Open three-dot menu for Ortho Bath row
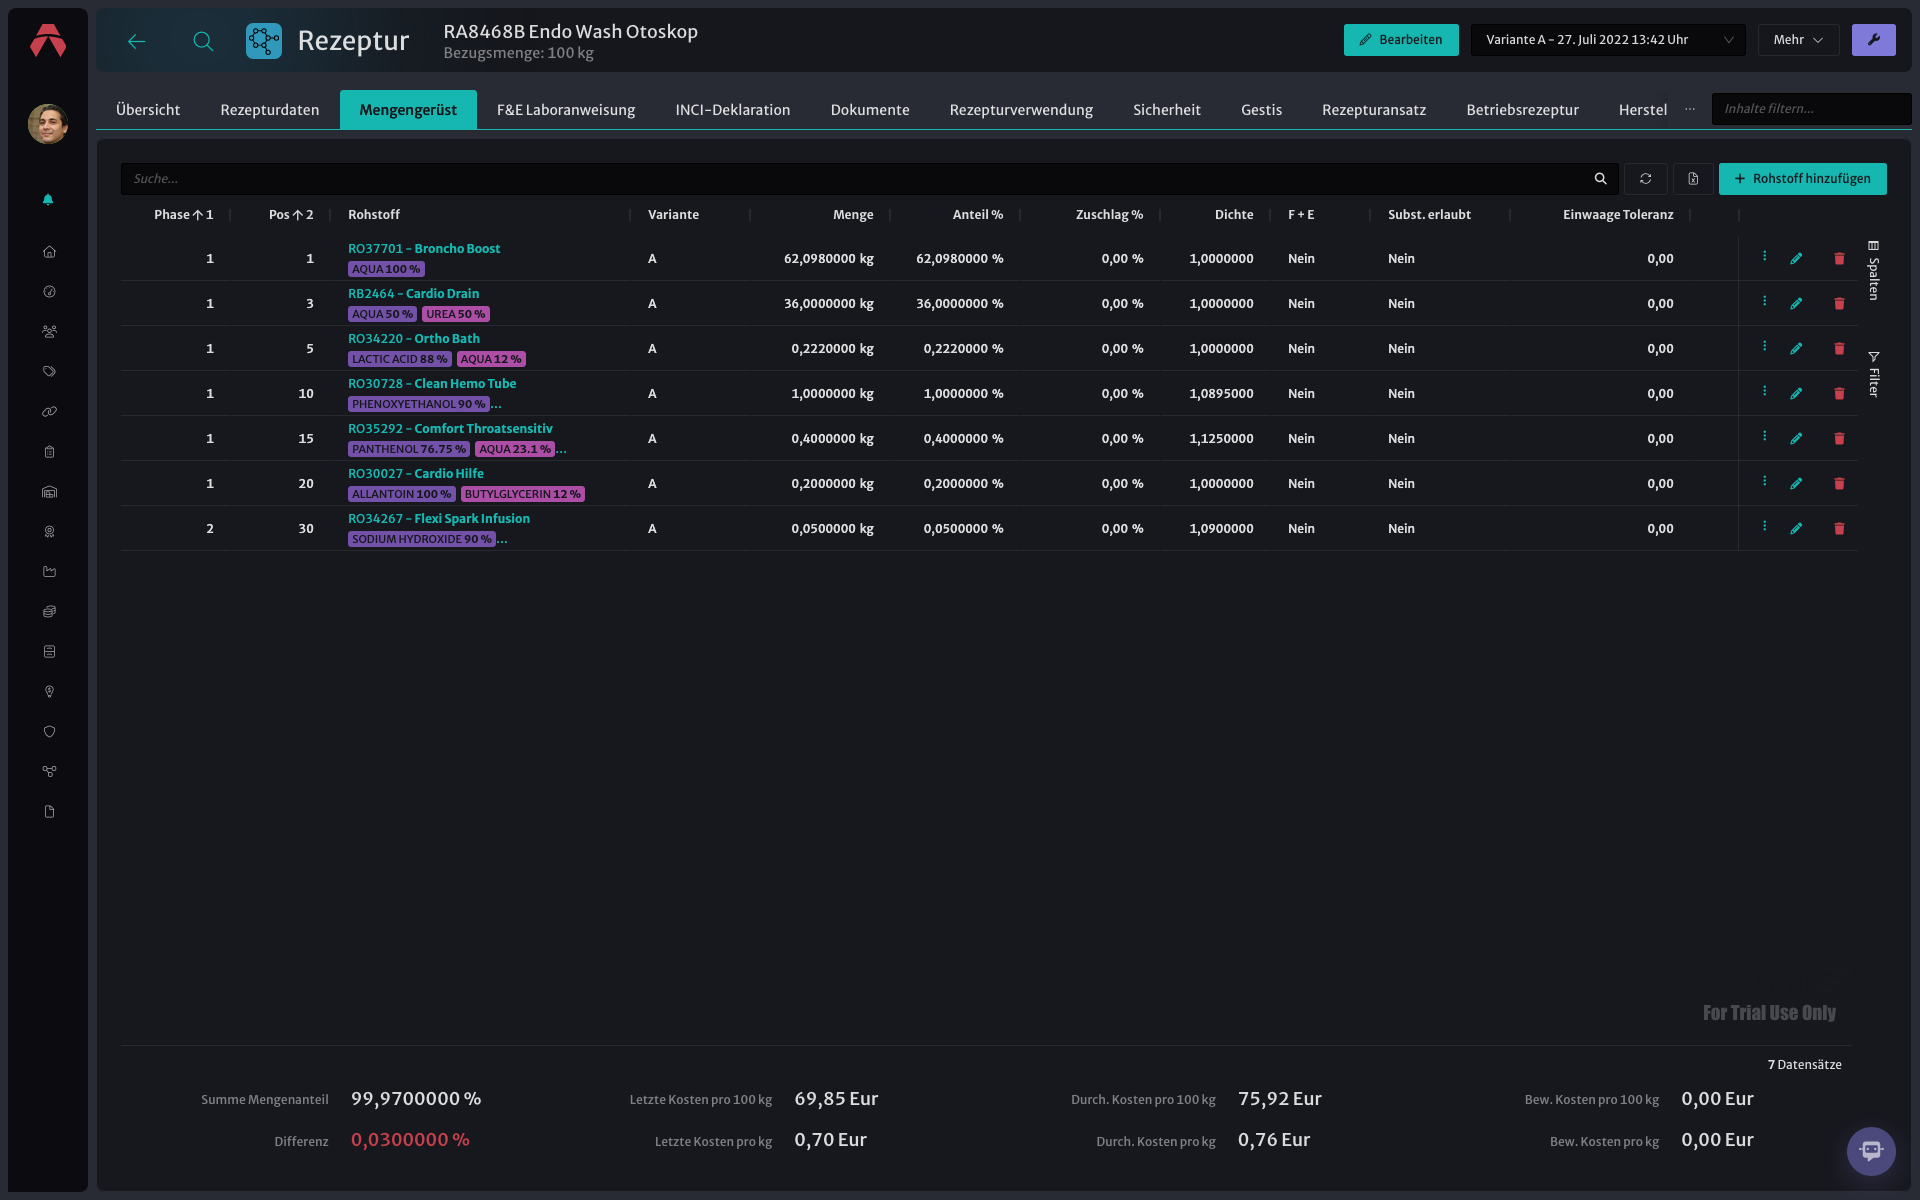Image resolution: width=1920 pixels, height=1200 pixels. tap(1764, 346)
